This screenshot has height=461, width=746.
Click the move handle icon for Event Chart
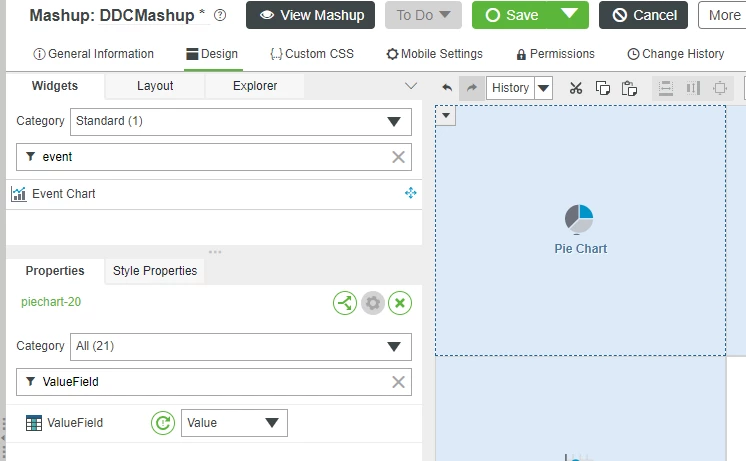pos(411,193)
